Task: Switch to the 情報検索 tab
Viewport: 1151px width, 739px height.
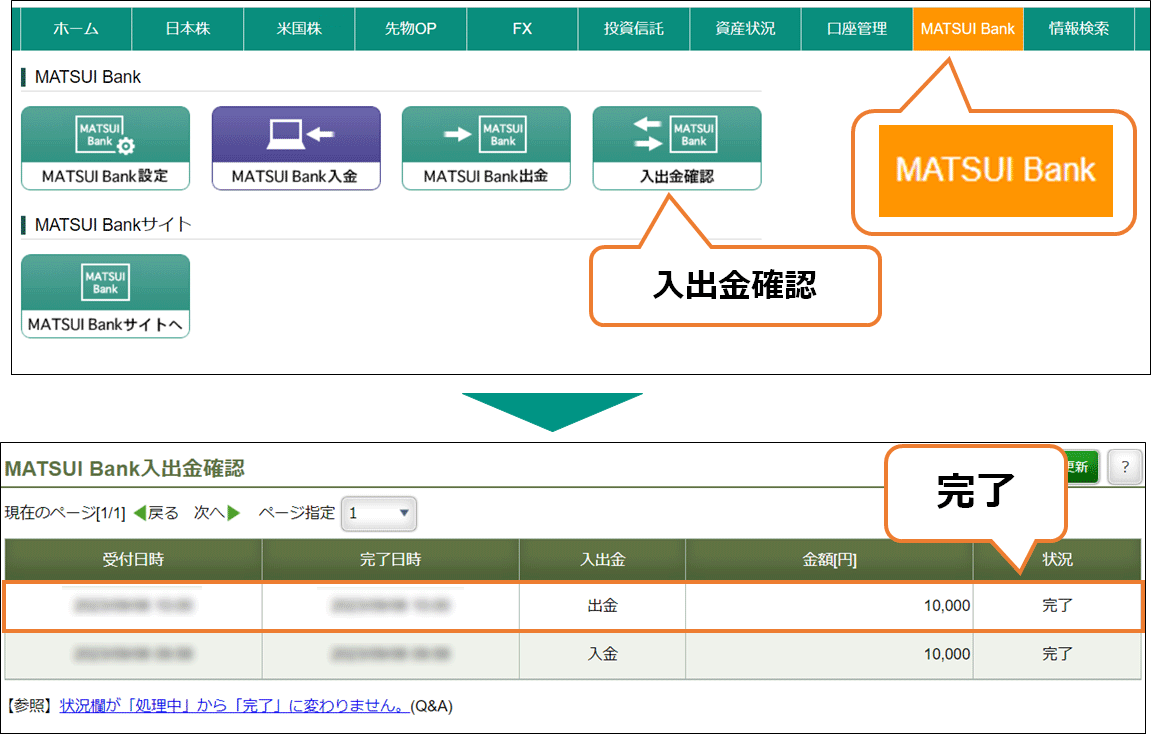Action: [x=1079, y=29]
